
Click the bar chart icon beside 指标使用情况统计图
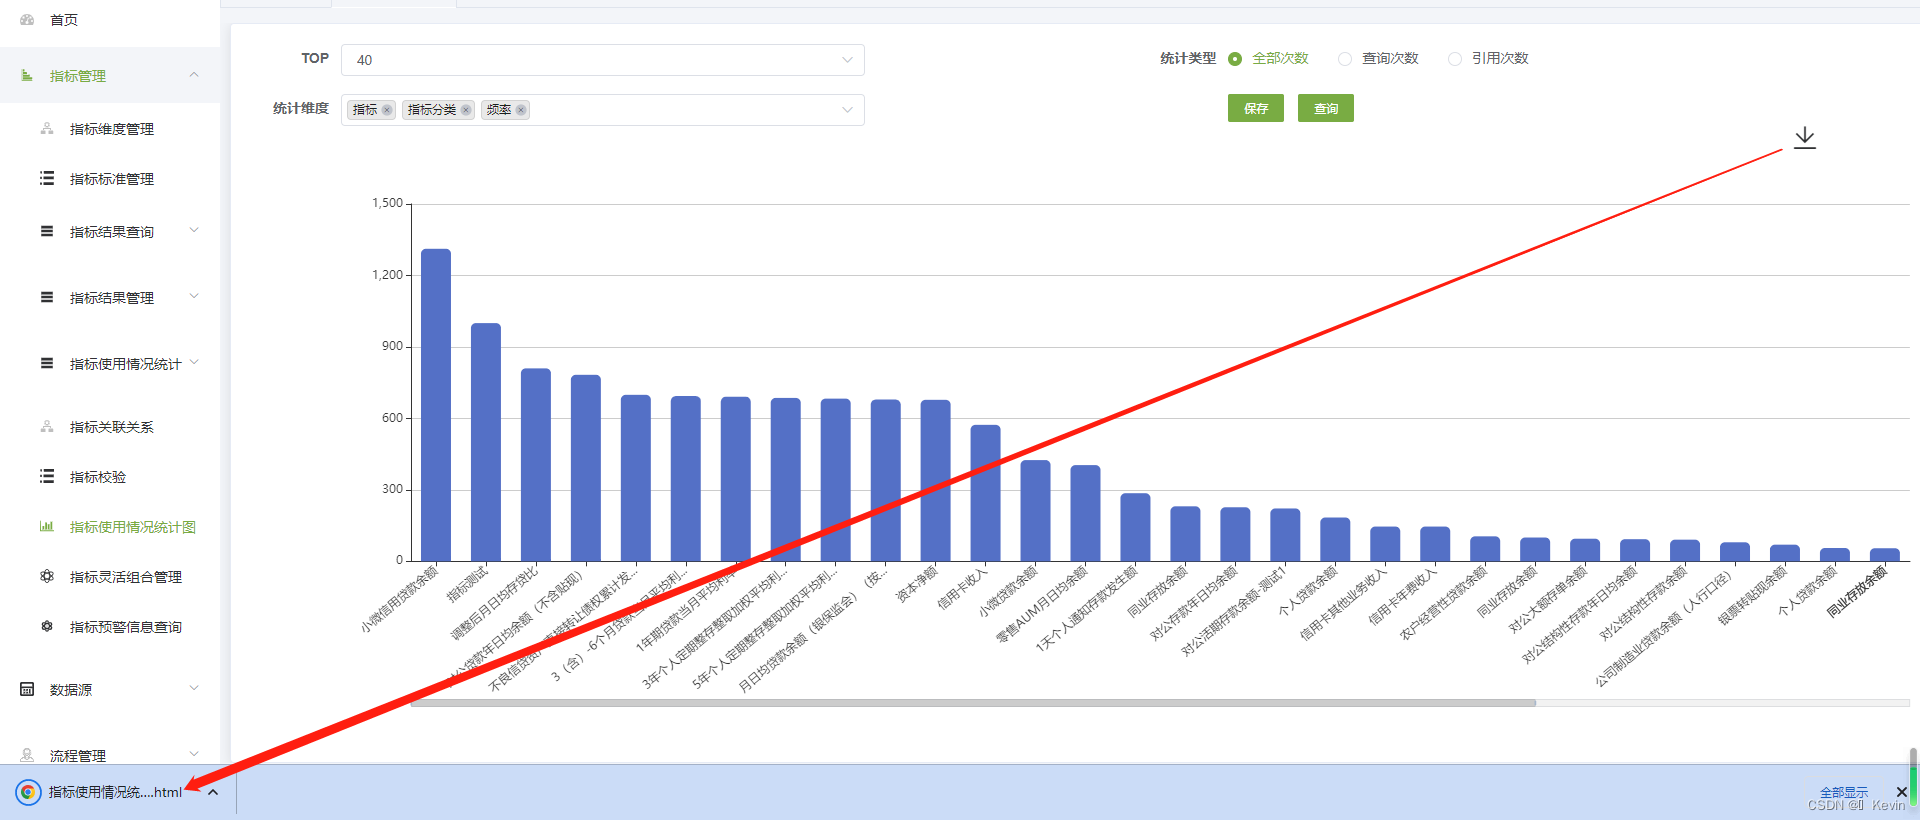click(47, 527)
